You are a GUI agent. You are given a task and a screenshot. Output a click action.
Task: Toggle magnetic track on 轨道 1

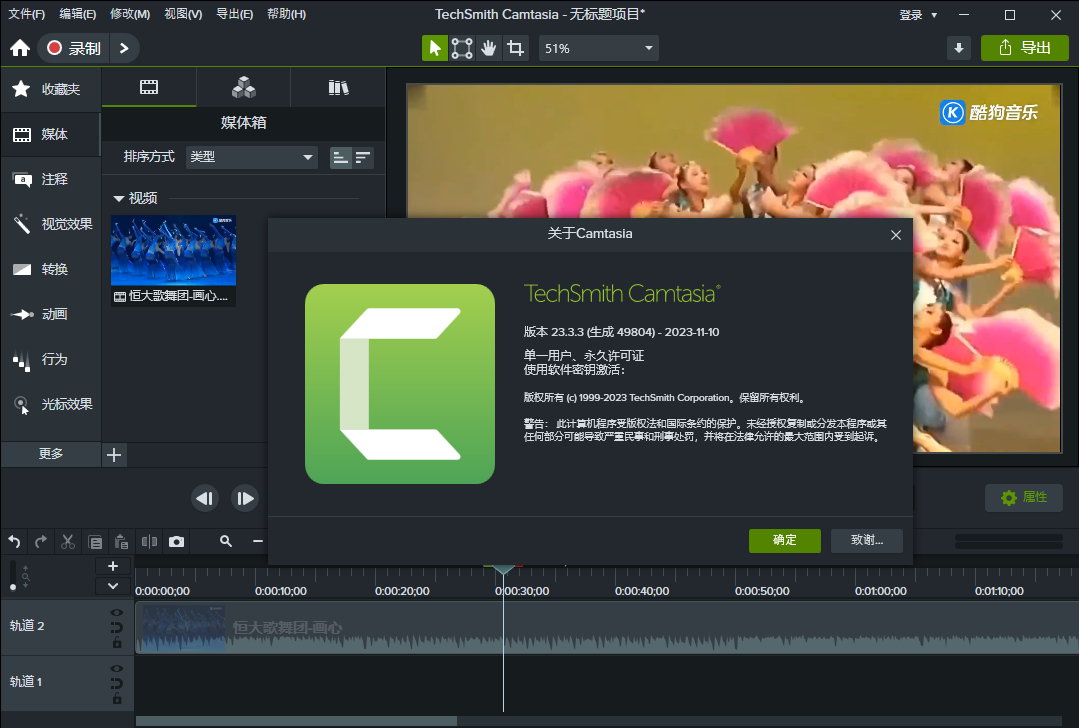117,684
